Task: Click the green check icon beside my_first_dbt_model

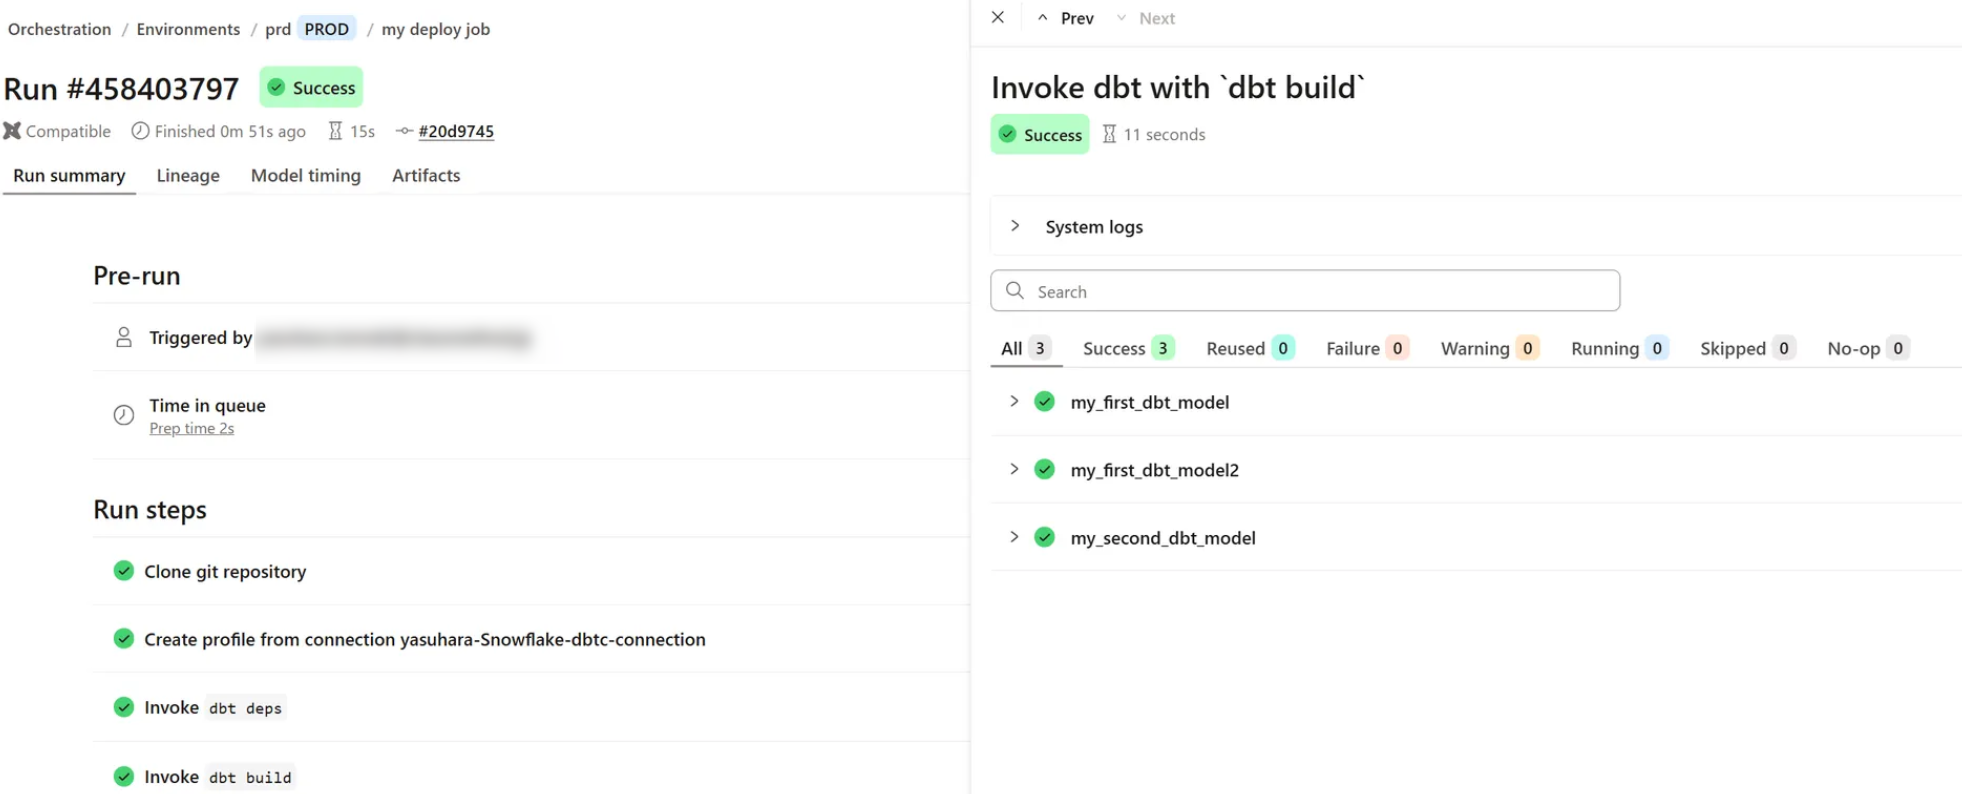Action: 1044,402
